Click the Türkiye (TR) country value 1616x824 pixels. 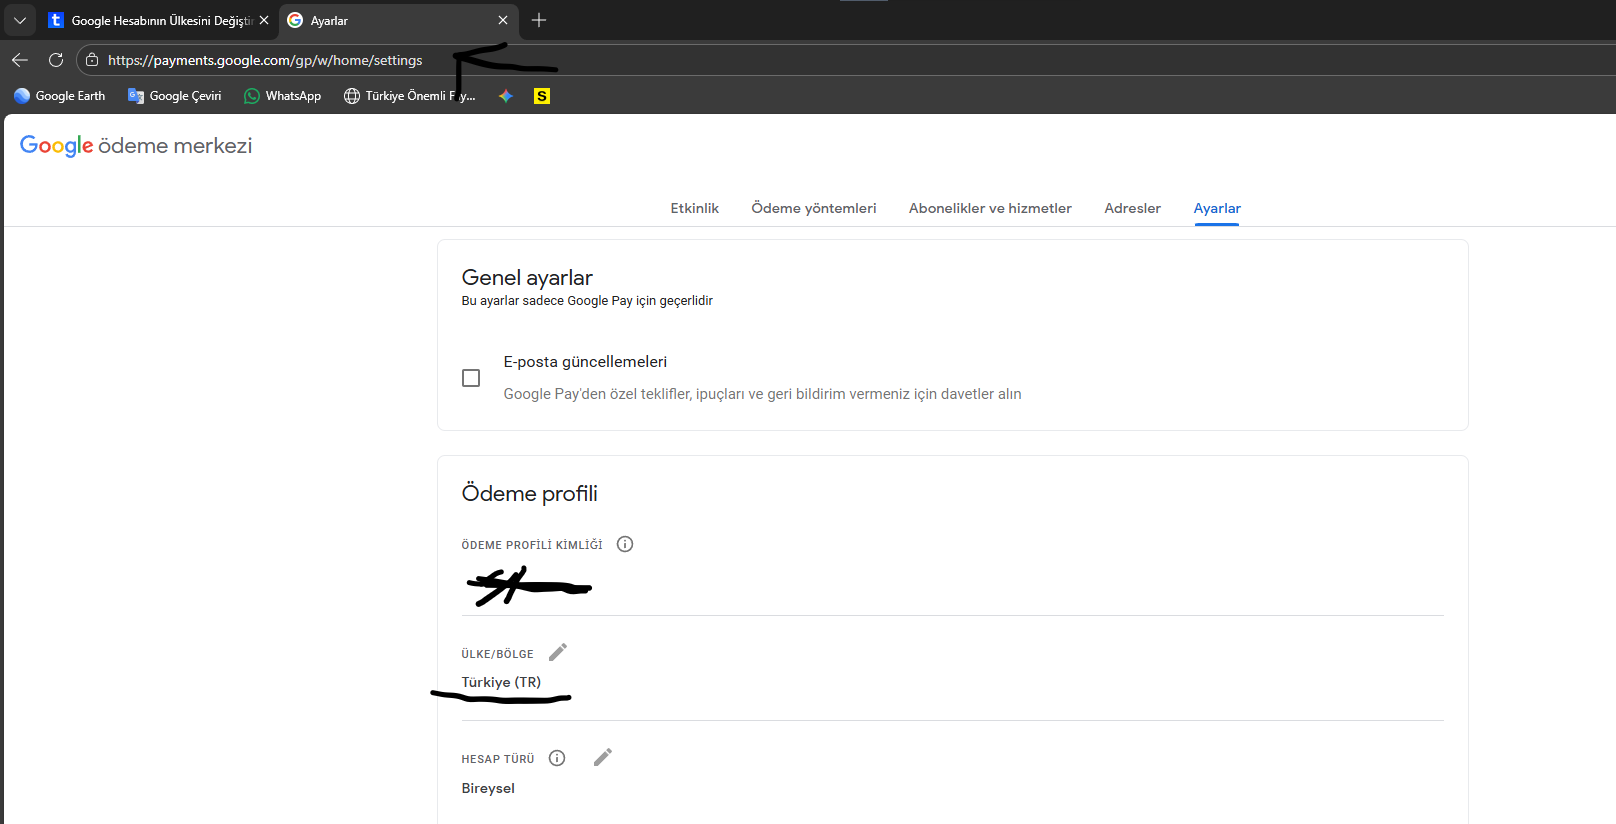pyautogui.click(x=501, y=682)
